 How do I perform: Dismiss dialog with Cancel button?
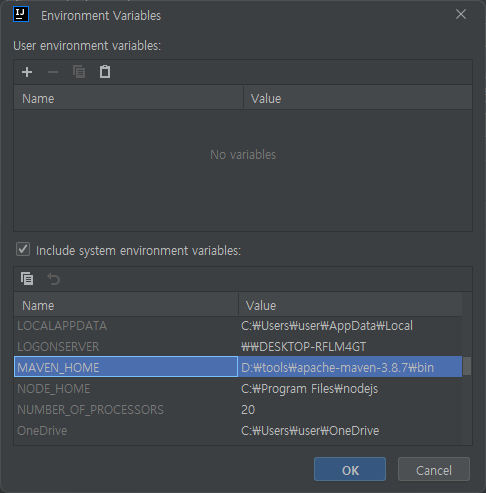point(434,469)
